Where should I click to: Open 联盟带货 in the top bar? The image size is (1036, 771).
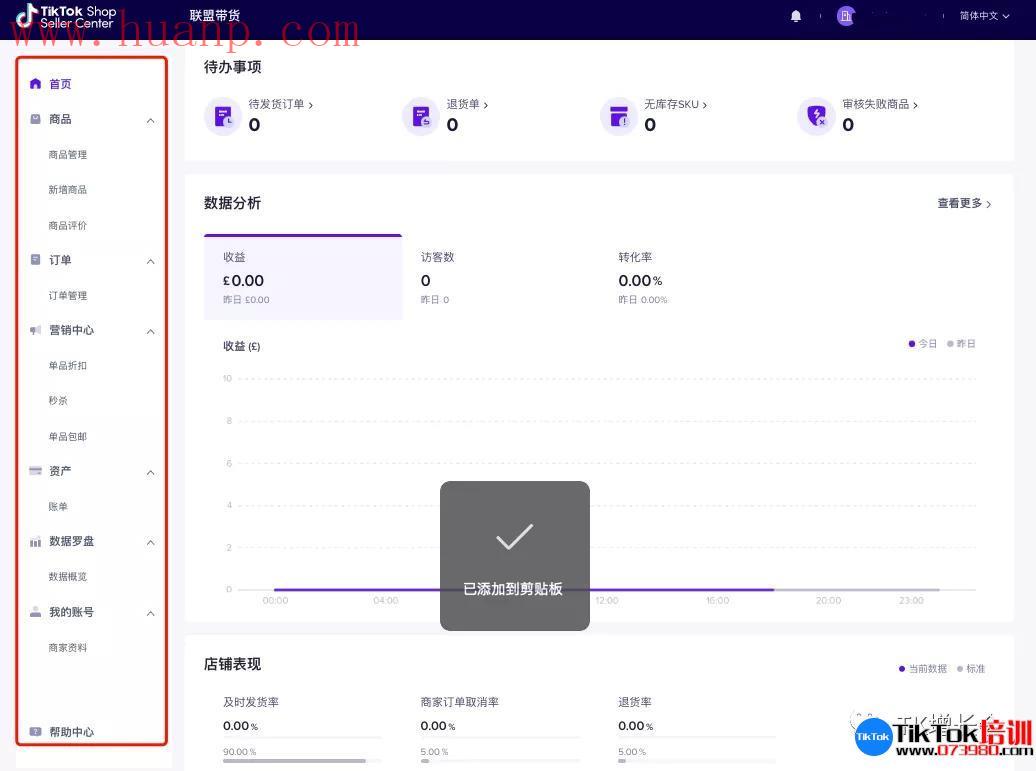[215, 15]
